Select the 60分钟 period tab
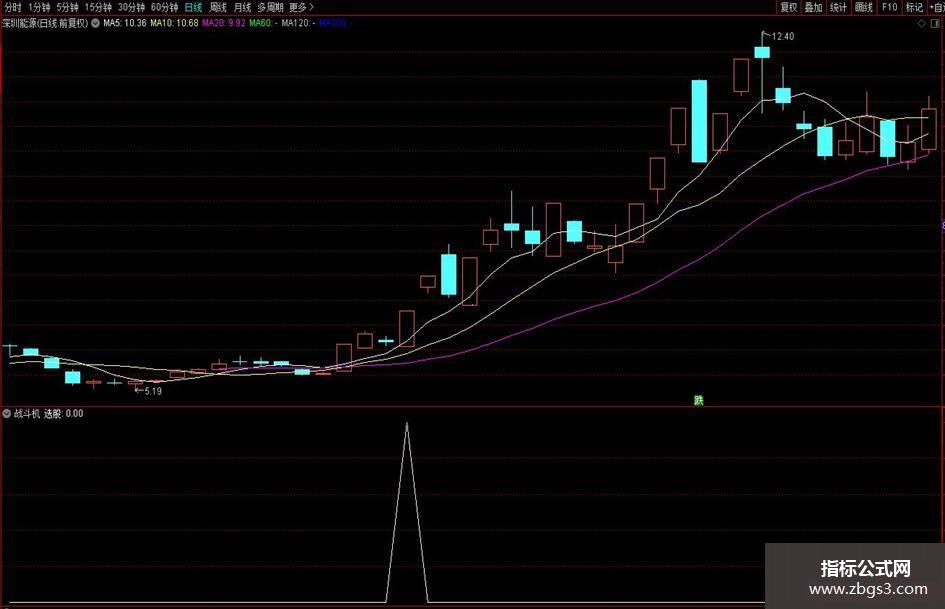The image size is (945, 609). coord(165,7)
